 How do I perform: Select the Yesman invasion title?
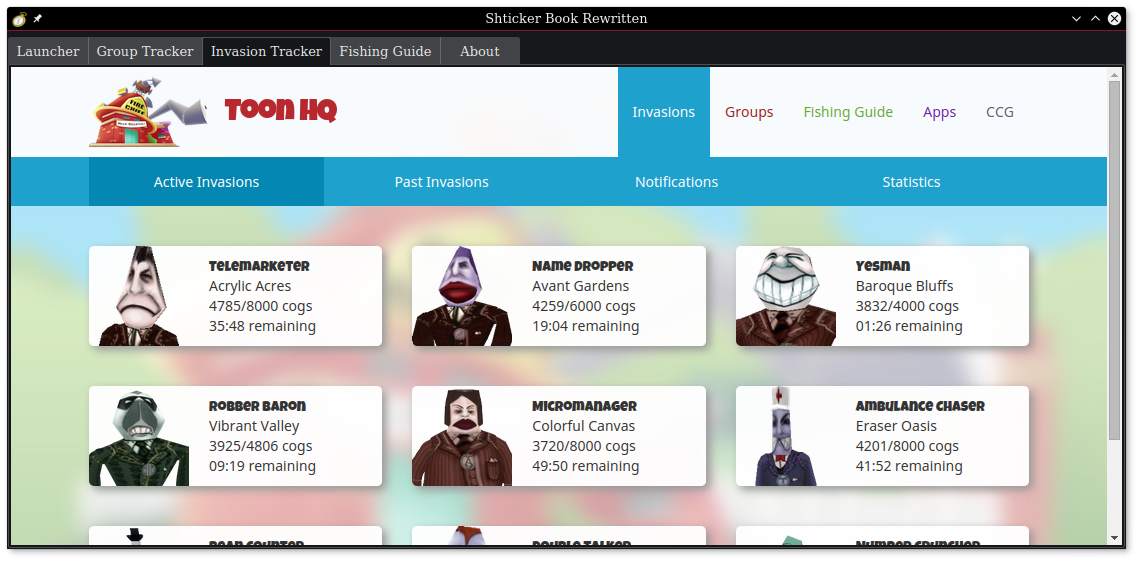tap(883, 266)
